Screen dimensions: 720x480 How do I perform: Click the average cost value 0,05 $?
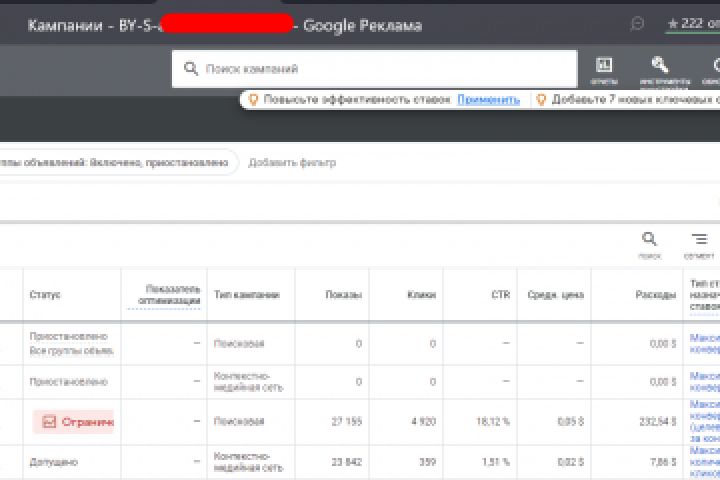[x=571, y=421]
